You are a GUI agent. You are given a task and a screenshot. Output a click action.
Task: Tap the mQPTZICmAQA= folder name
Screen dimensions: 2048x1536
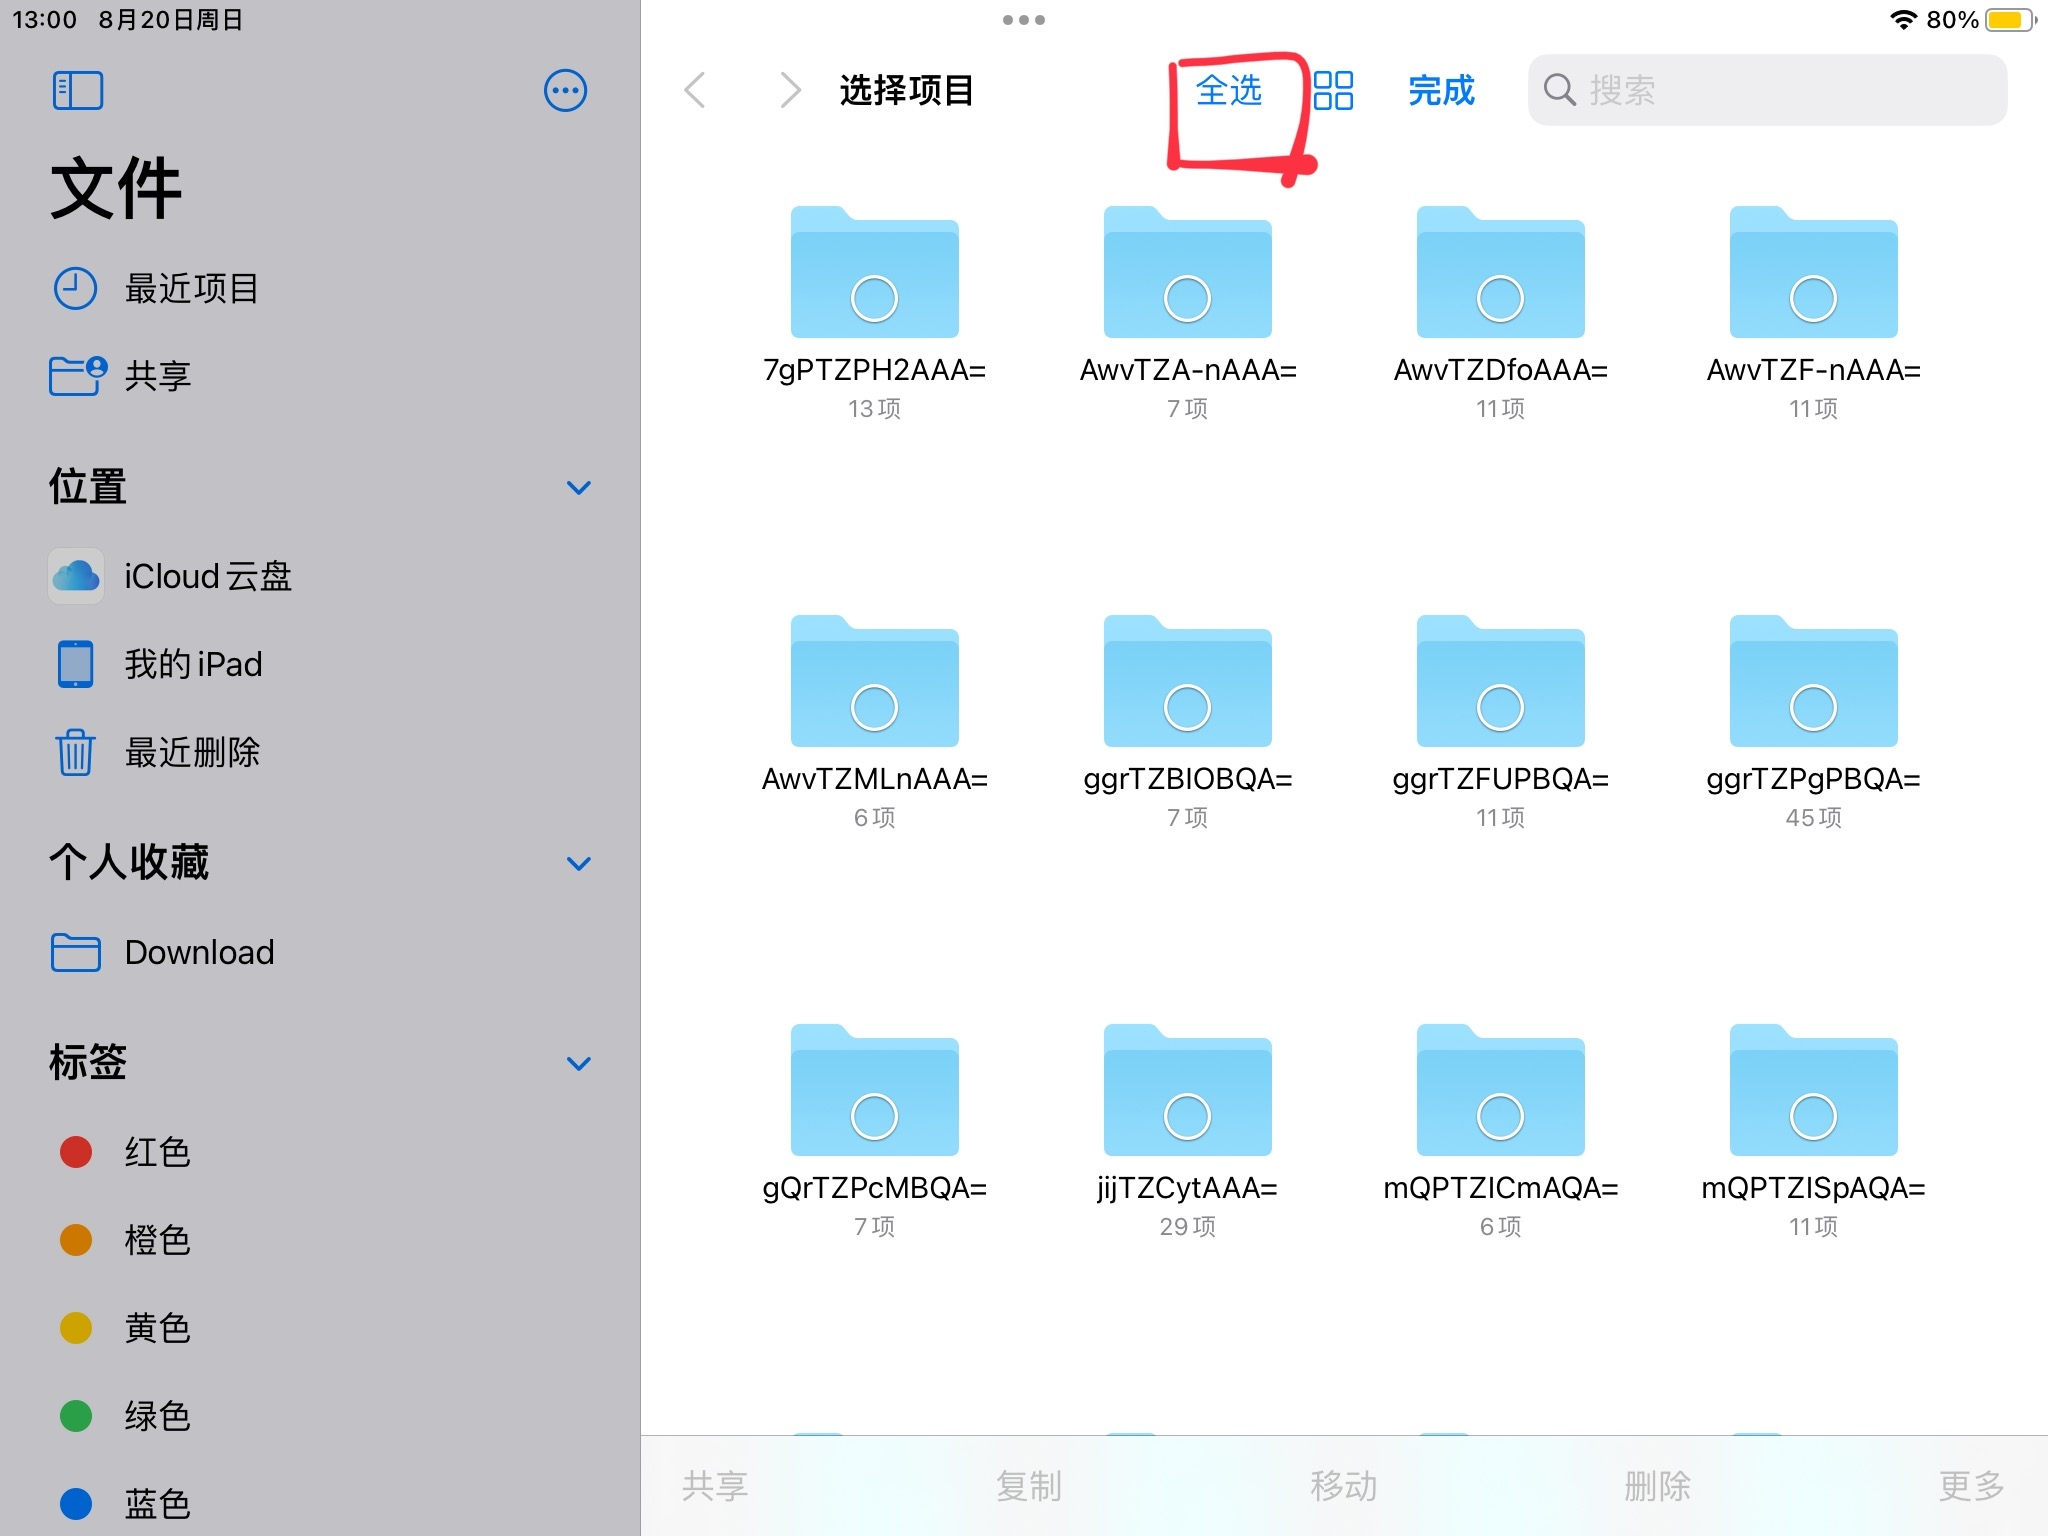[1500, 1188]
